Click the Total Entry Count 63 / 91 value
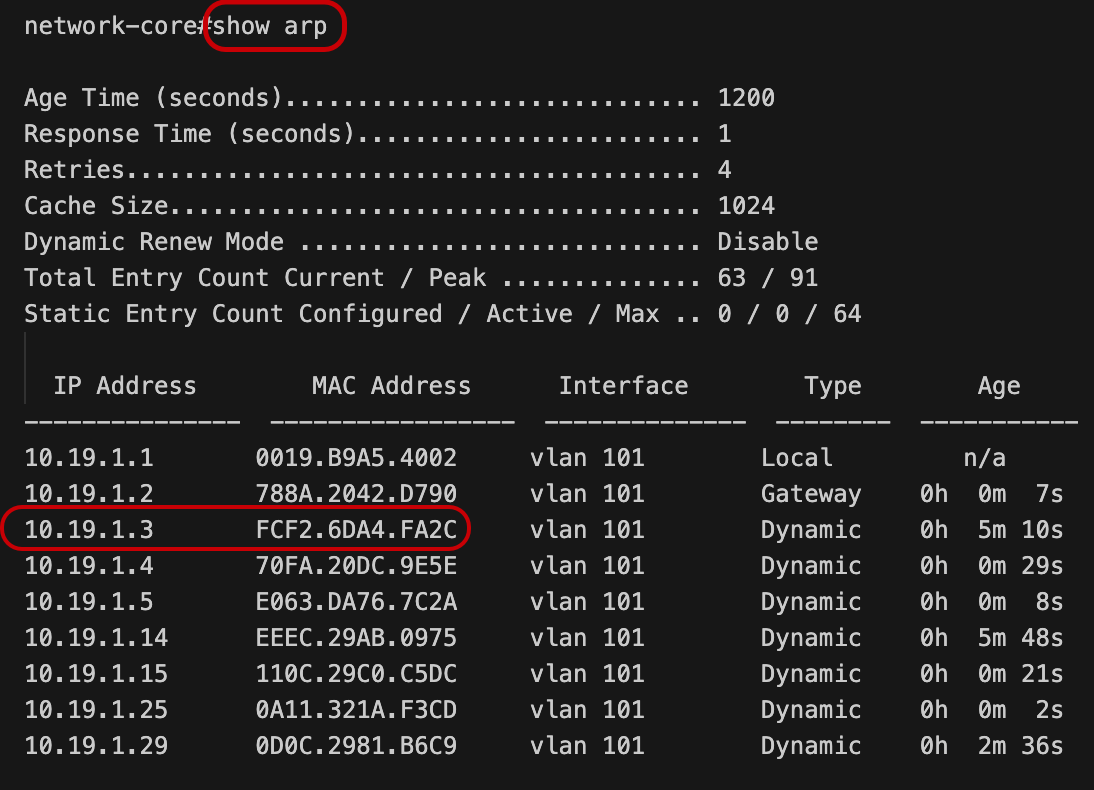Screen dimensions: 1094x790 (767, 278)
